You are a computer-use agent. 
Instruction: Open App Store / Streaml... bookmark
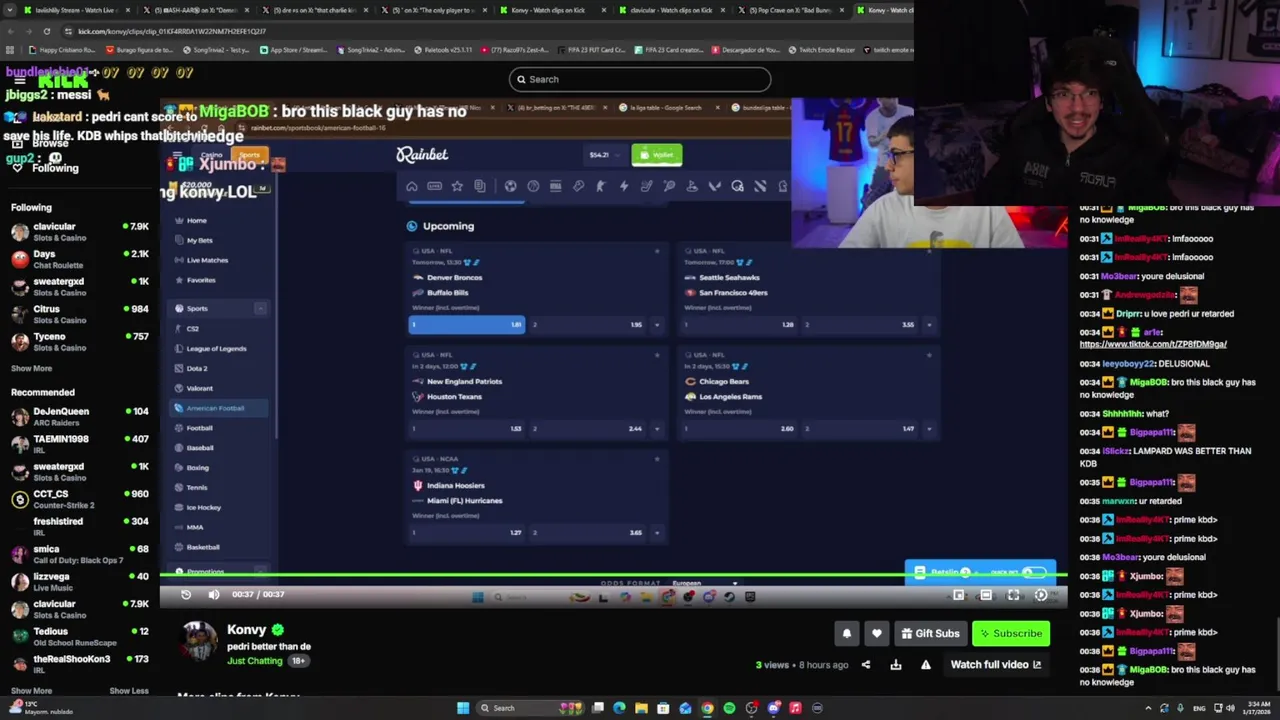(294, 49)
